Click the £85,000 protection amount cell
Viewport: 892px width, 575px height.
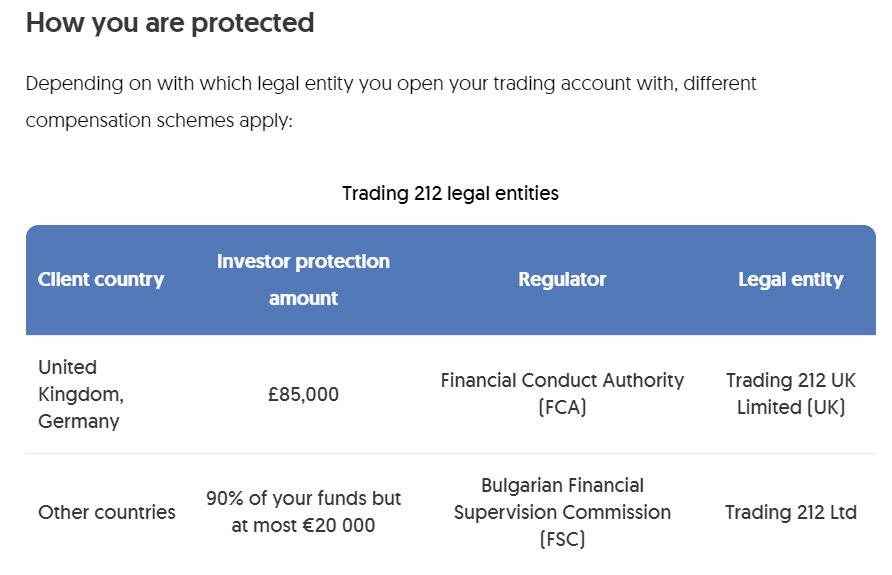(x=303, y=395)
